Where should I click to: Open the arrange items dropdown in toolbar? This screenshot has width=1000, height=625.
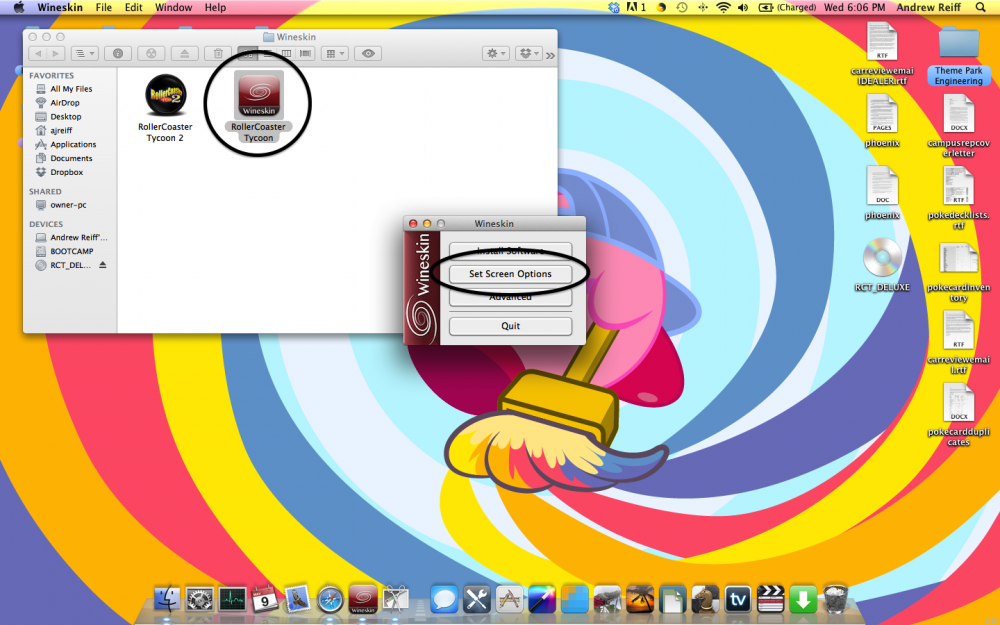coord(335,53)
